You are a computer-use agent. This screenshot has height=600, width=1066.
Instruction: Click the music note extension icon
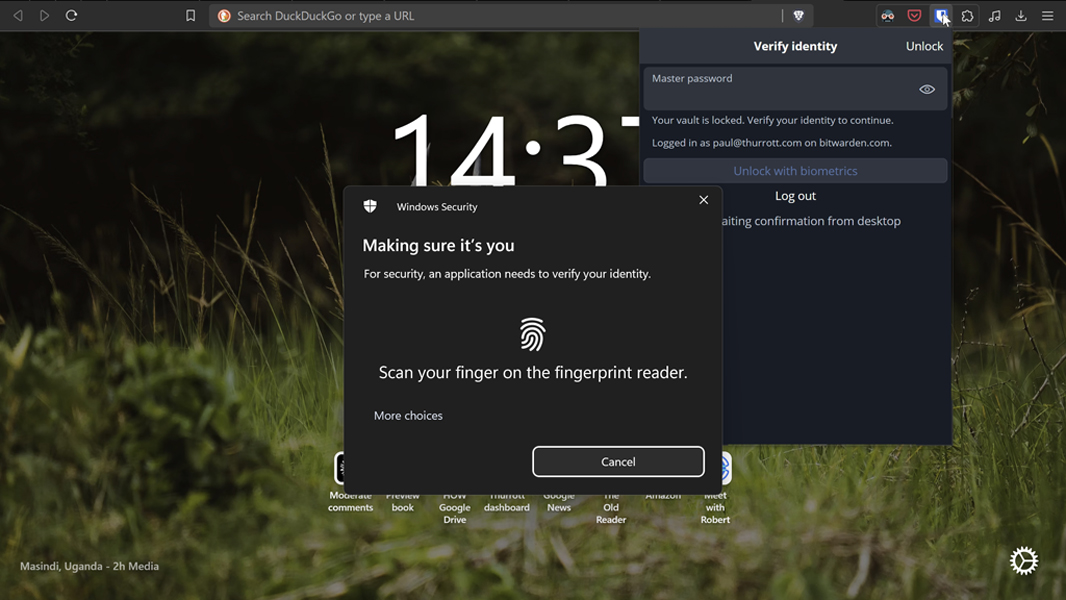tap(994, 15)
